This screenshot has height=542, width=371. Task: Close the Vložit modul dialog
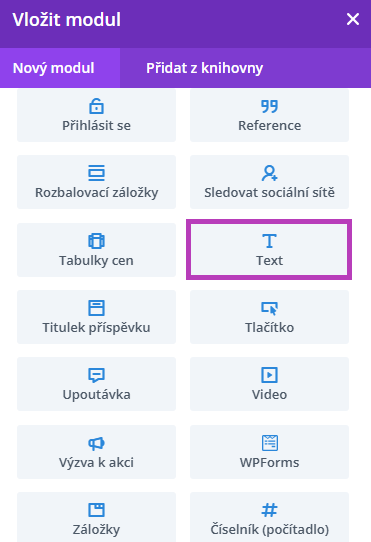[x=353, y=19]
